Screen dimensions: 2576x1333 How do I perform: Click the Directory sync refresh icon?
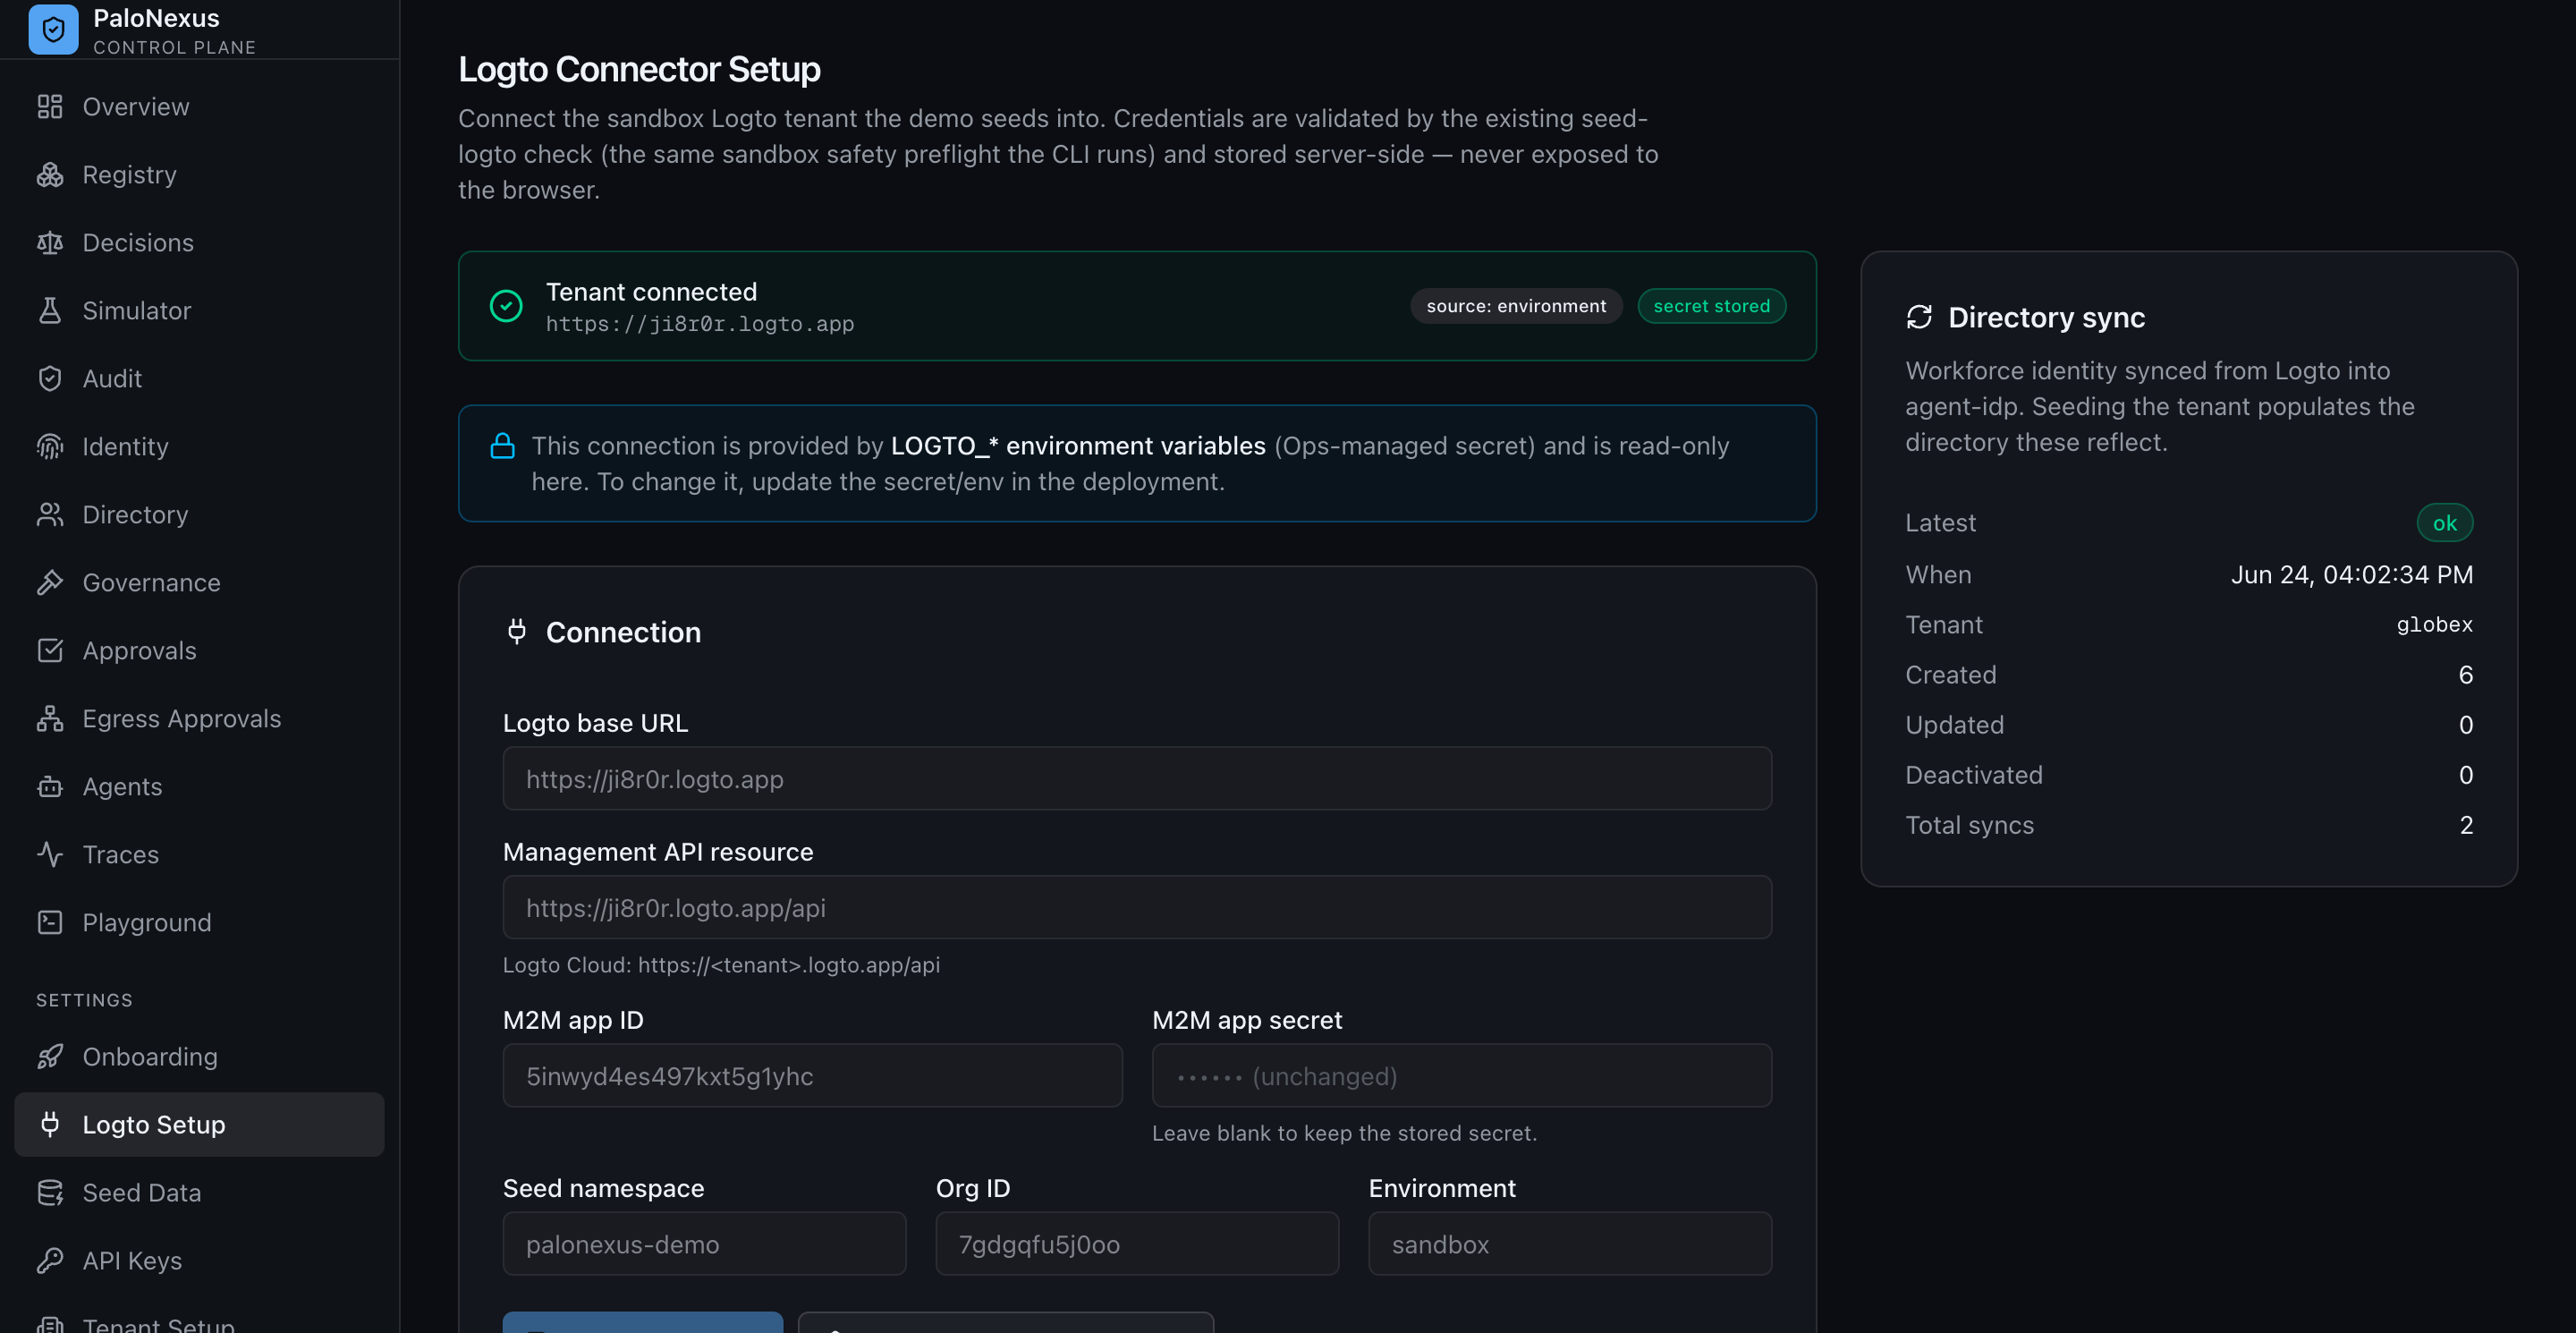tap(1919, 317)
